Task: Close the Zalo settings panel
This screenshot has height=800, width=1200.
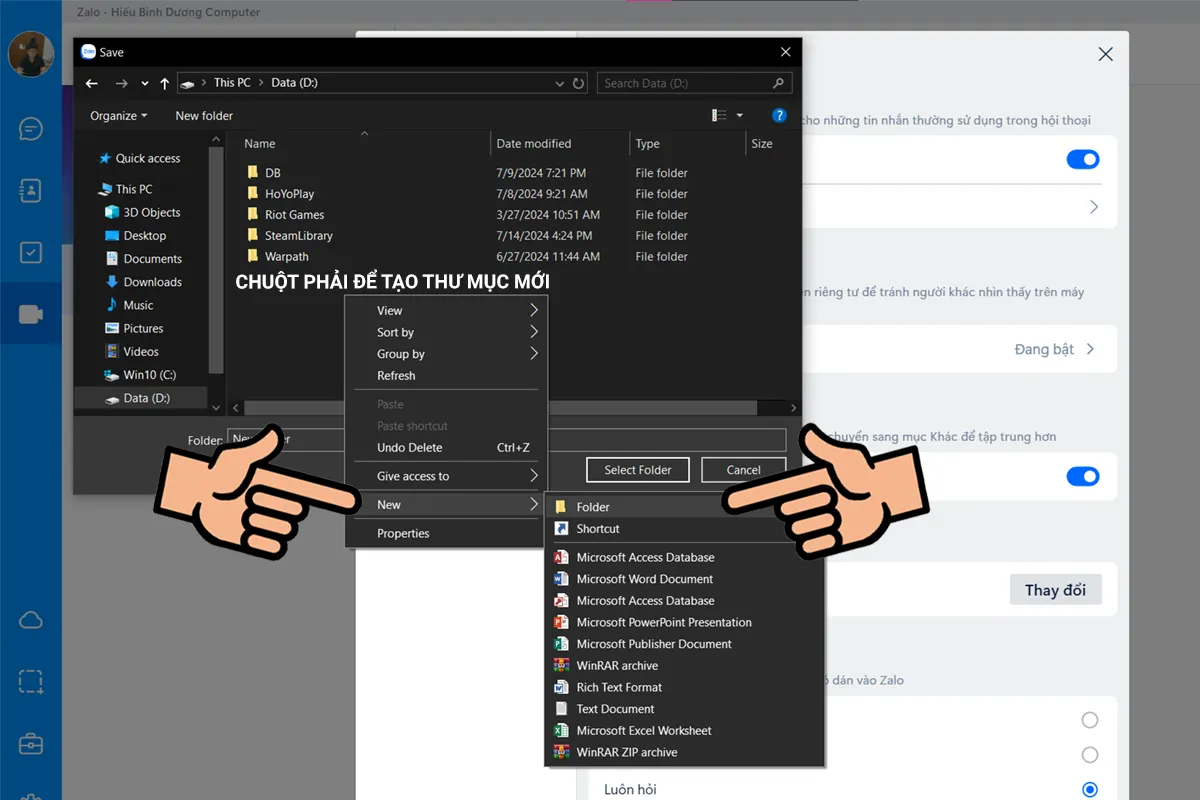Action: coord(1105,54)
